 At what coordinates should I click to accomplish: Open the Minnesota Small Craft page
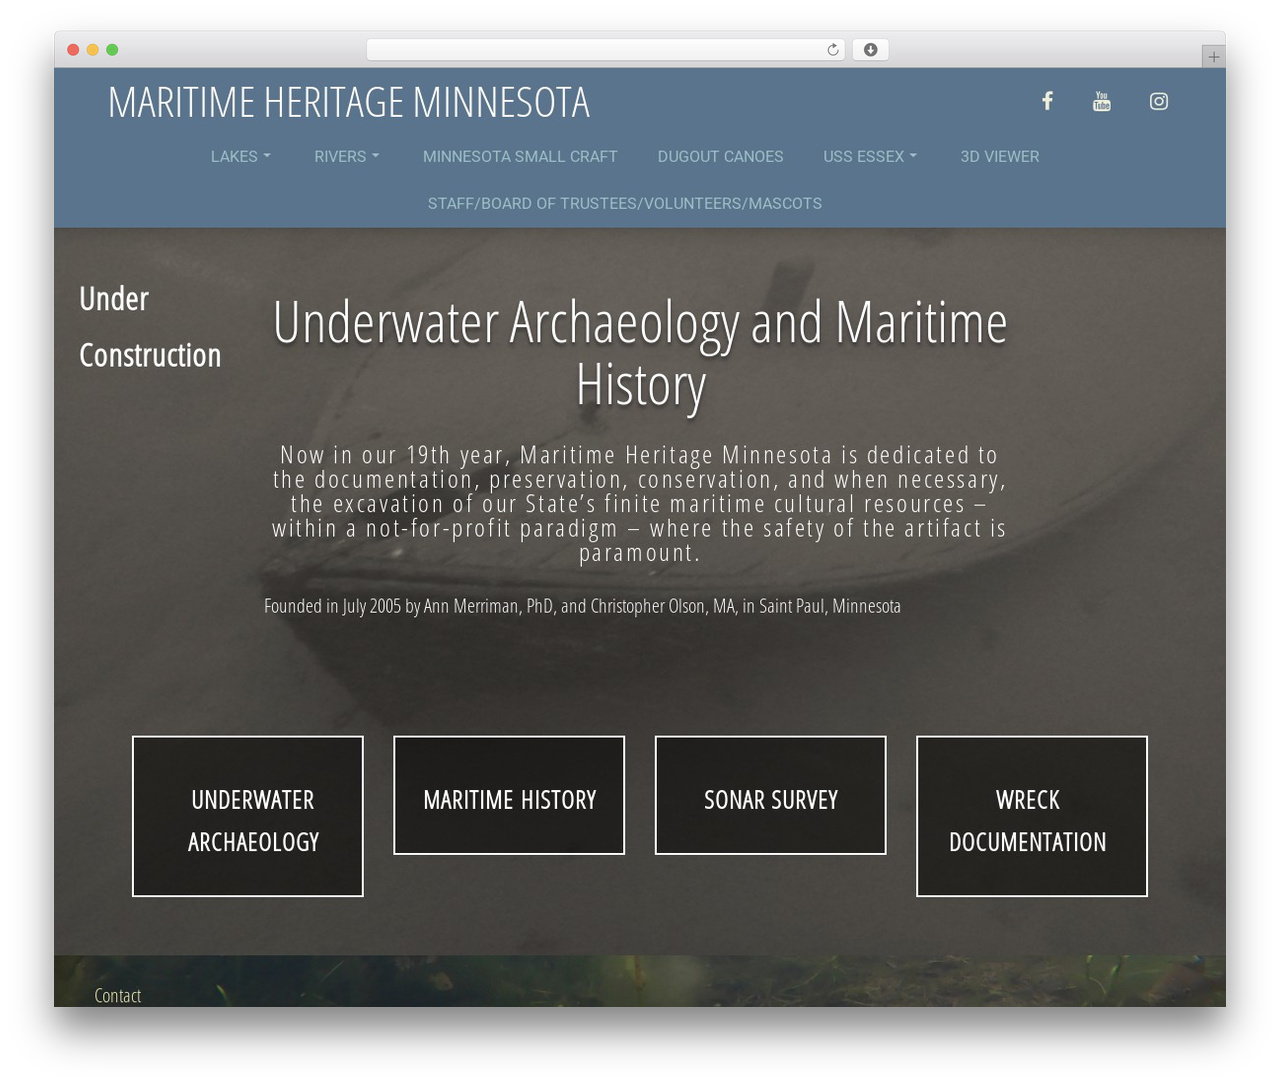coord(520,156)
